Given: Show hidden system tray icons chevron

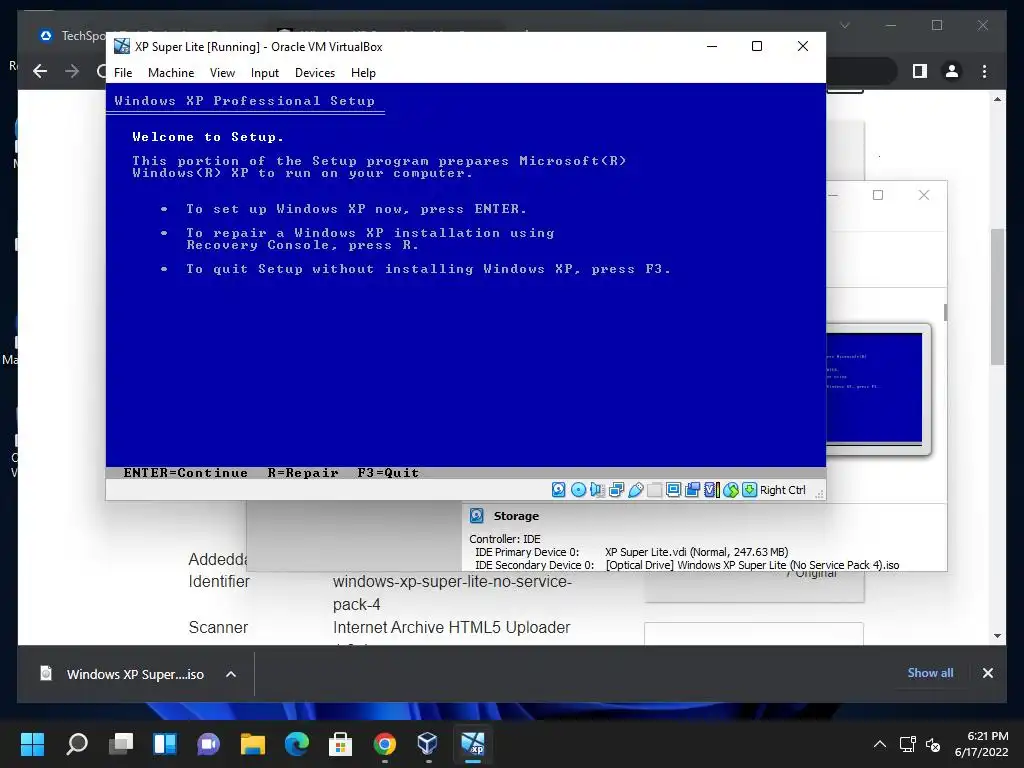Looking at the screenshot, I should pos(880,744).
